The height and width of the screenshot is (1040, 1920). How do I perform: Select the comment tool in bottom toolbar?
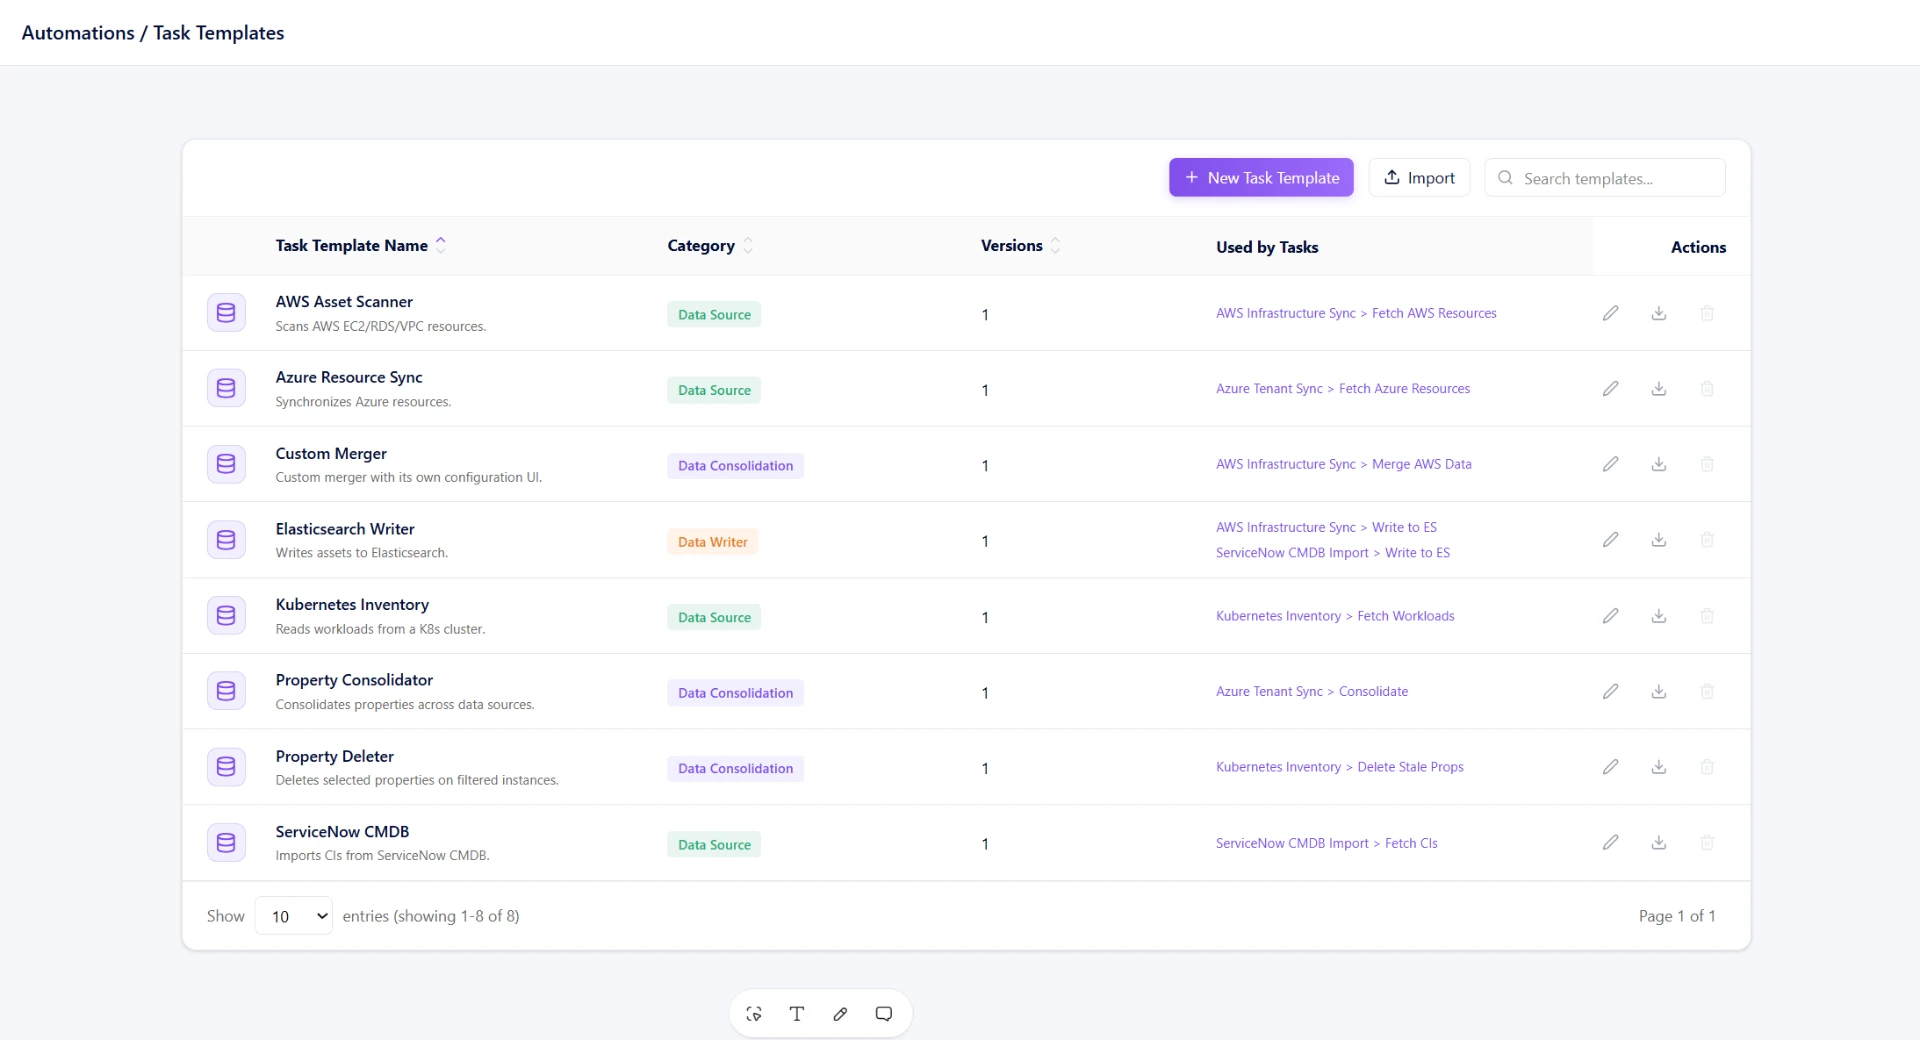coord(884,1014)
